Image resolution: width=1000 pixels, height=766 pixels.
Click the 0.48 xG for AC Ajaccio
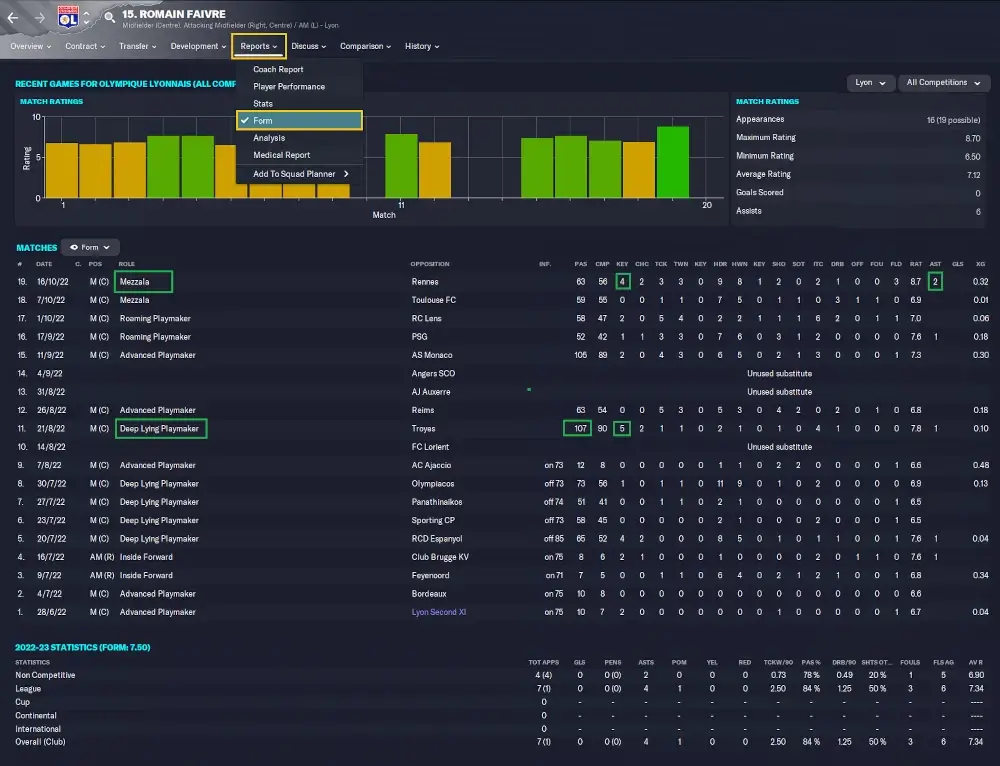(980, 466)
